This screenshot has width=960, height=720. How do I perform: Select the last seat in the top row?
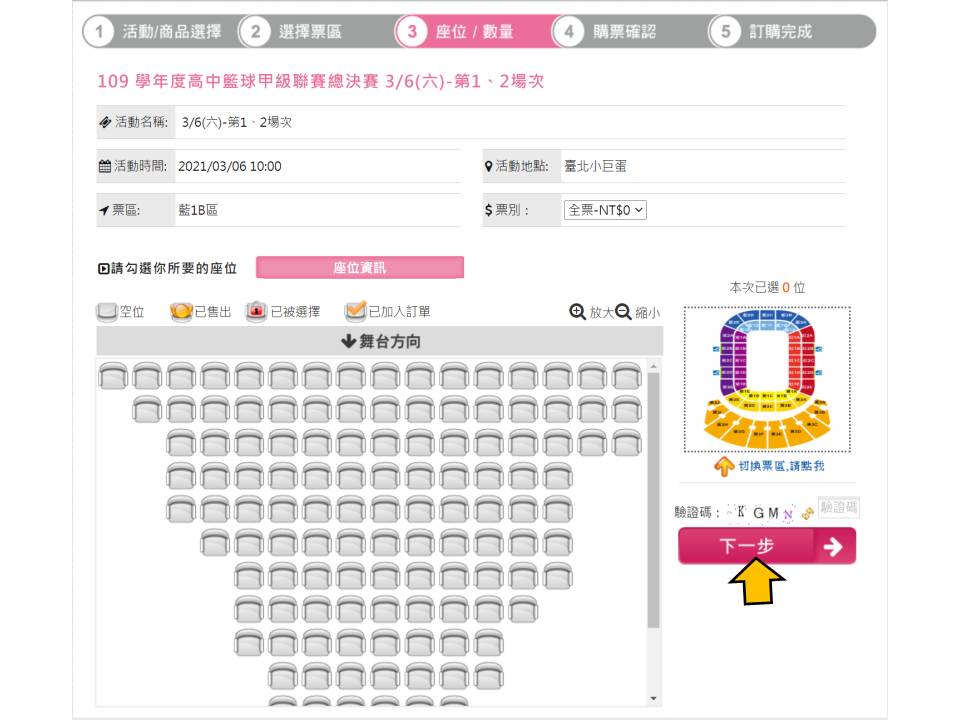(x=626, y=377)
